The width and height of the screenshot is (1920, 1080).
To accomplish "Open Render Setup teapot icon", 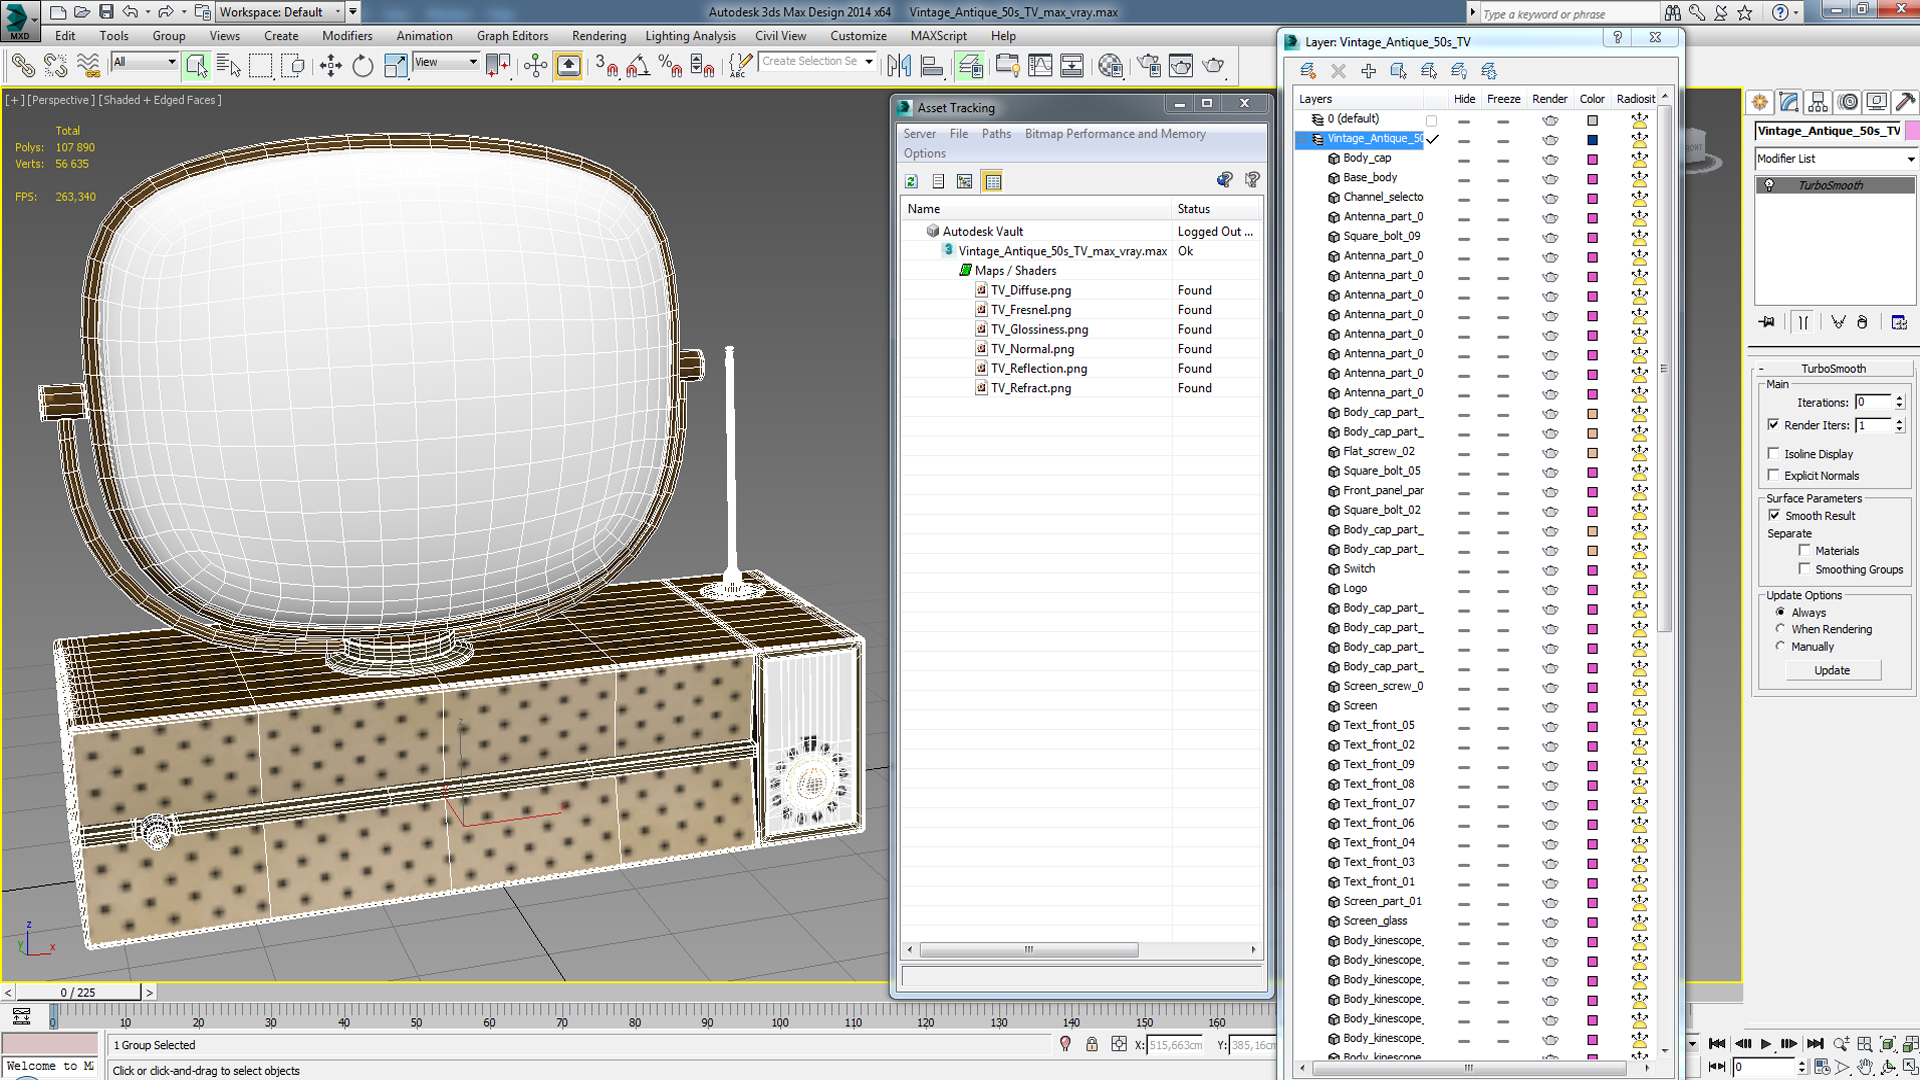I will (1149, 66).
